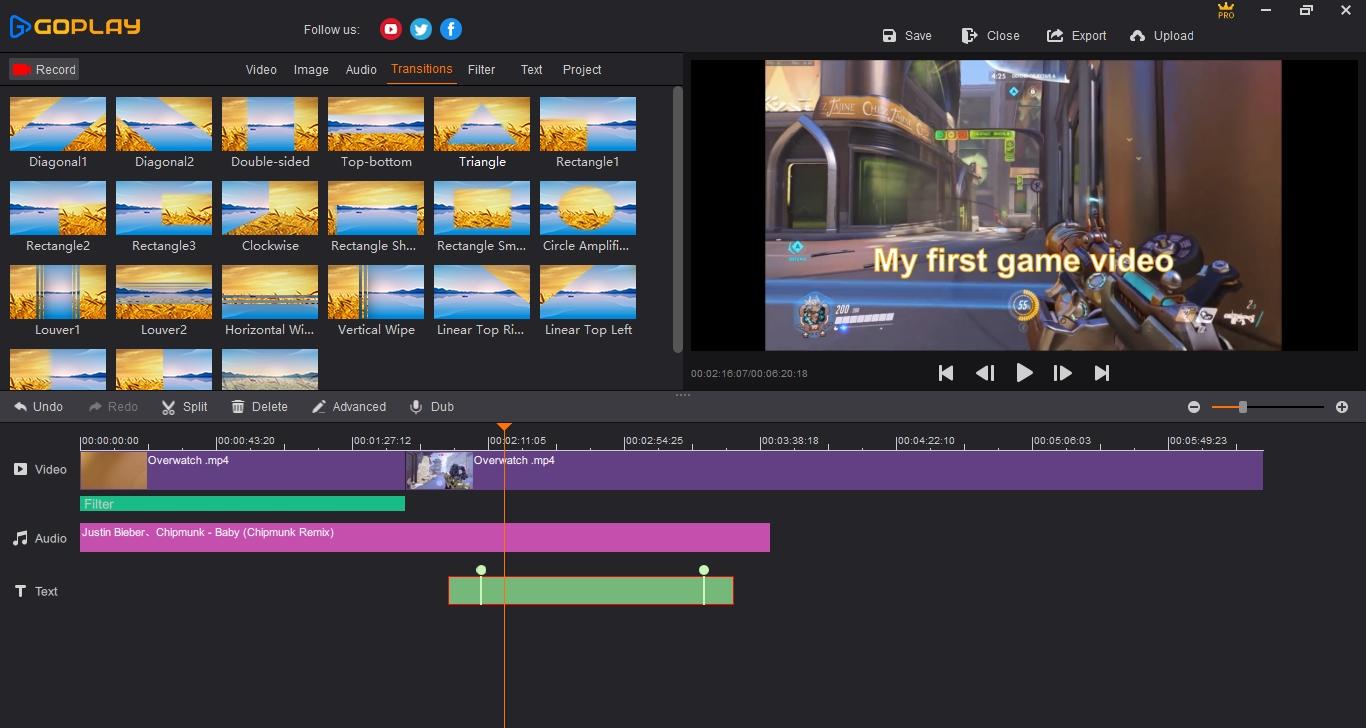Open the Twitter follow icon
1366x728 pixels.
pyautogui.click(x=421, y=29)
